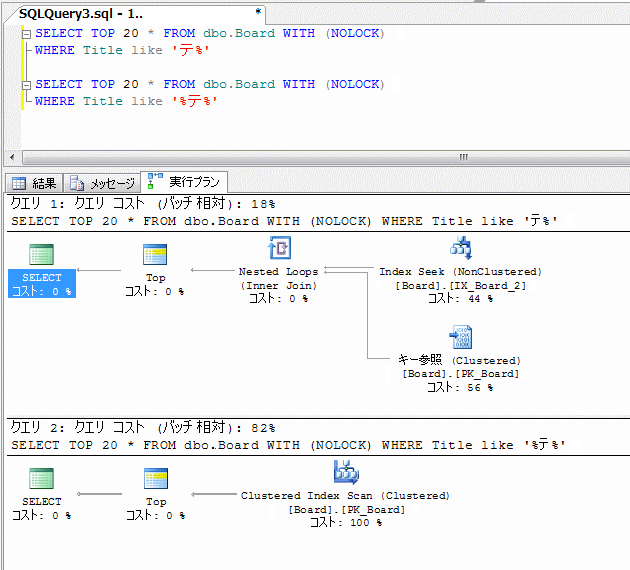
Task: Click 'キー参照 (Clustered)' label
Action: coord(459,360)
